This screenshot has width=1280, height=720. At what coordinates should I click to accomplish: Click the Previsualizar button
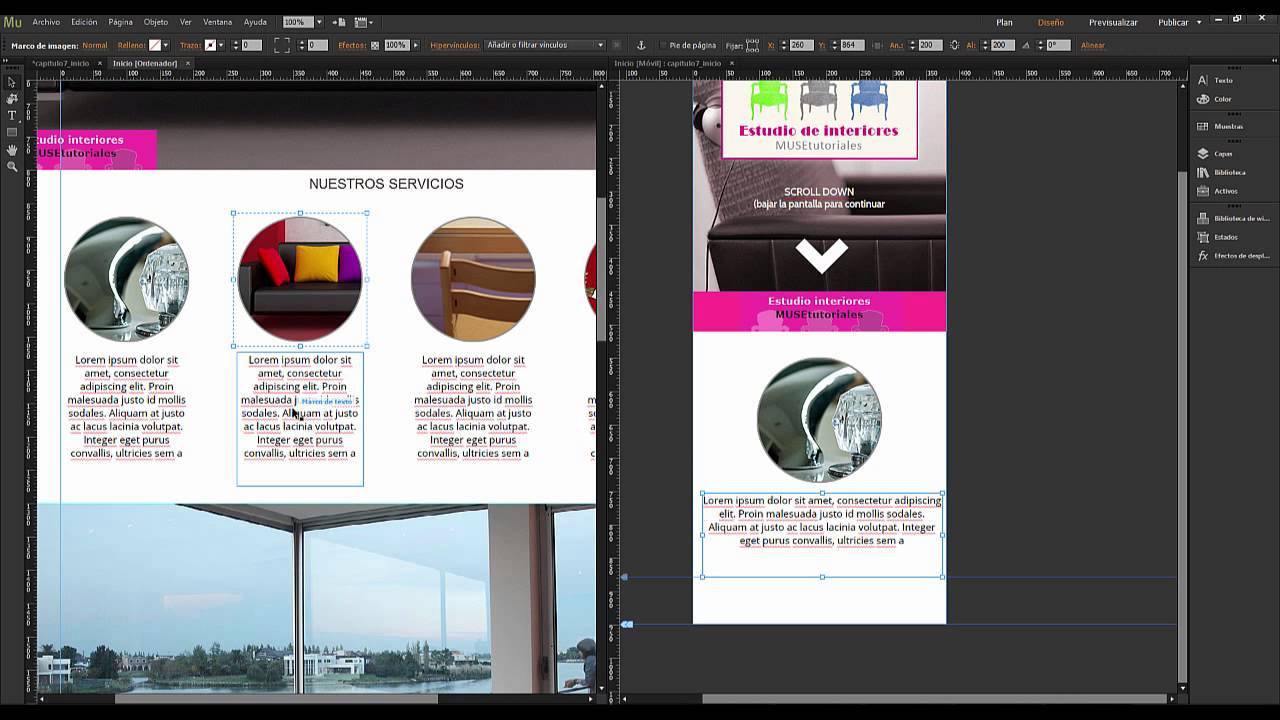(x=1113, y=22)
